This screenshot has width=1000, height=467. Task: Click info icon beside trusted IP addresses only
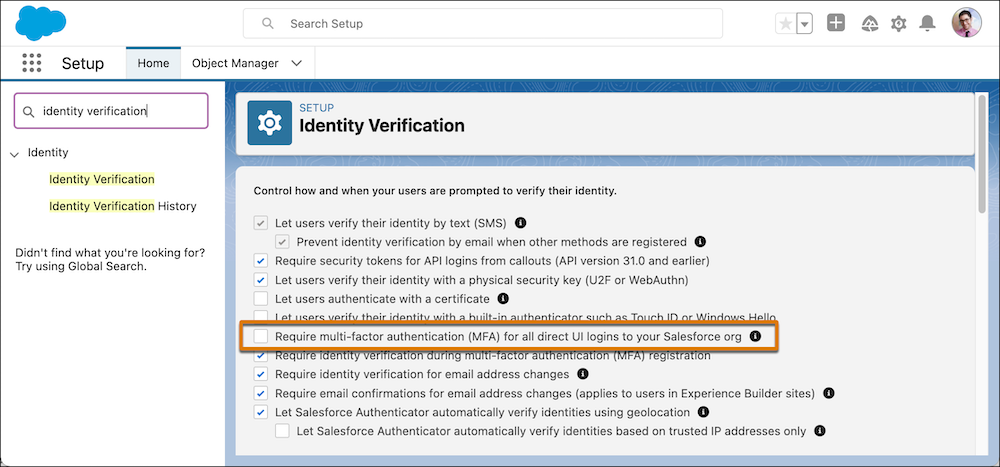(820, 431)
